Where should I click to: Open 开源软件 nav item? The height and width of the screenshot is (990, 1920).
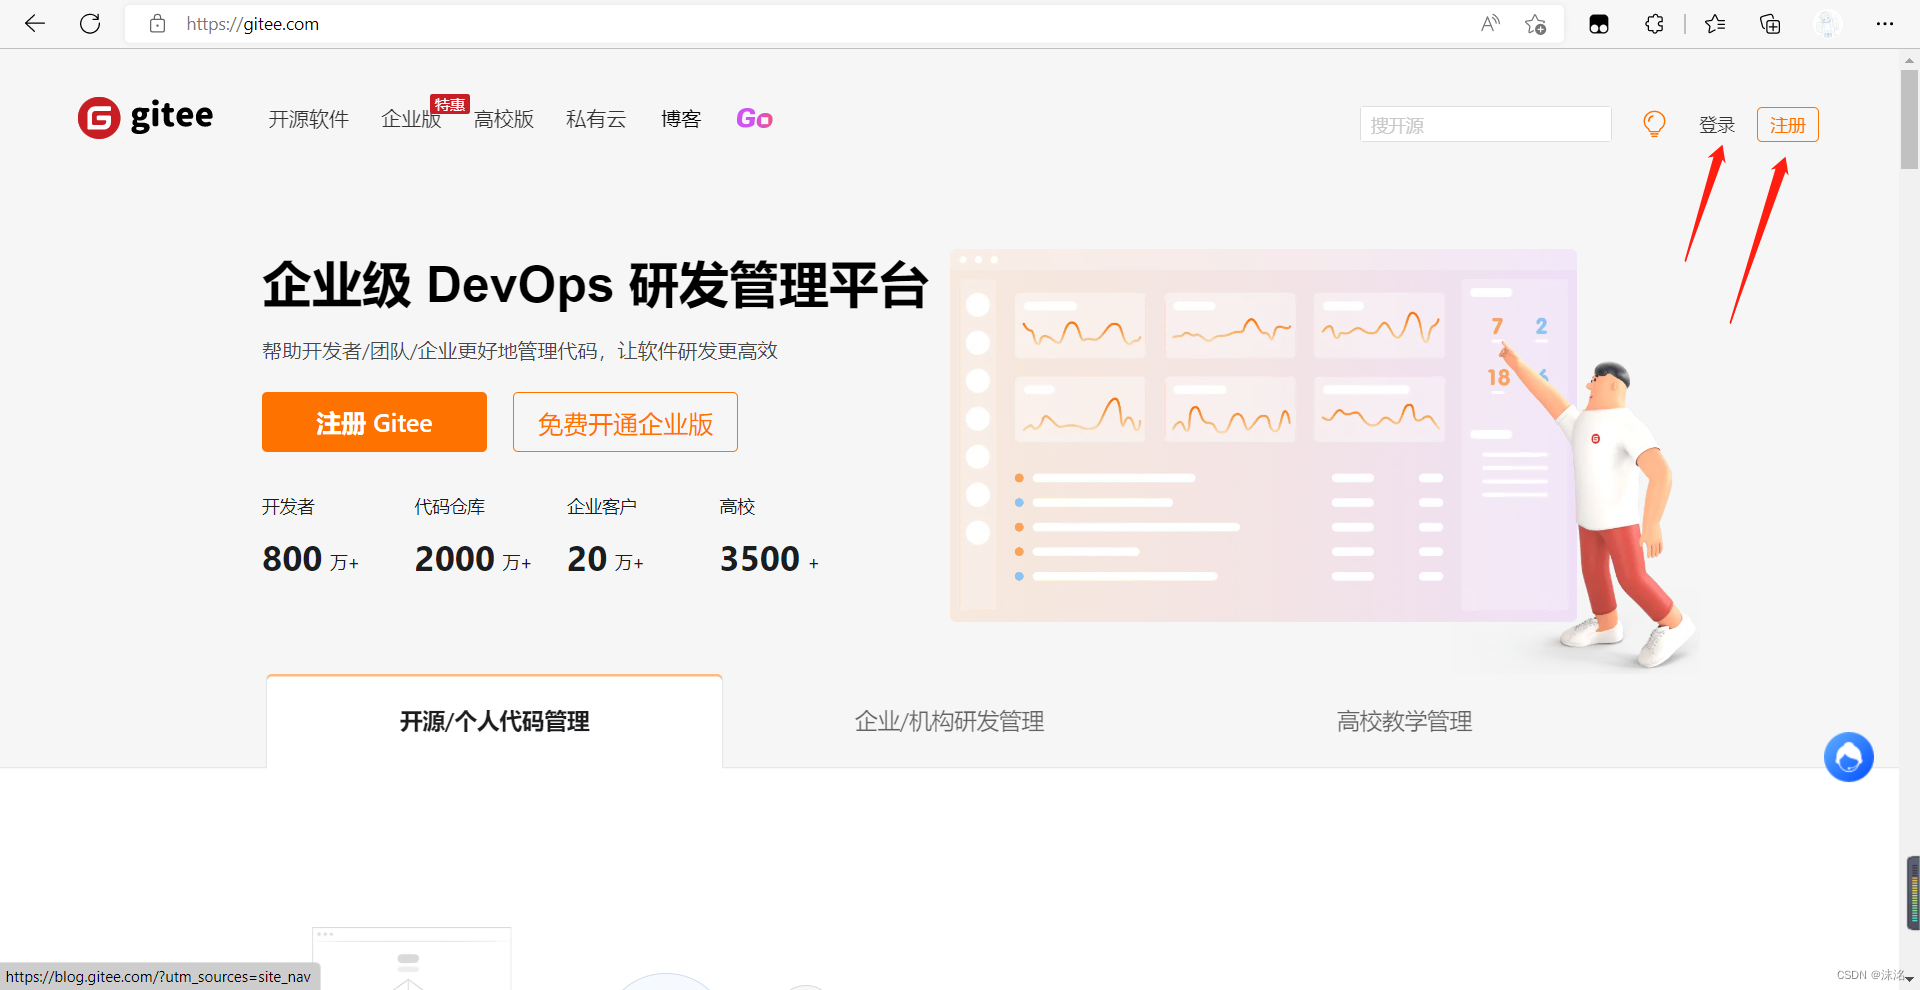[x=308, y=120]
